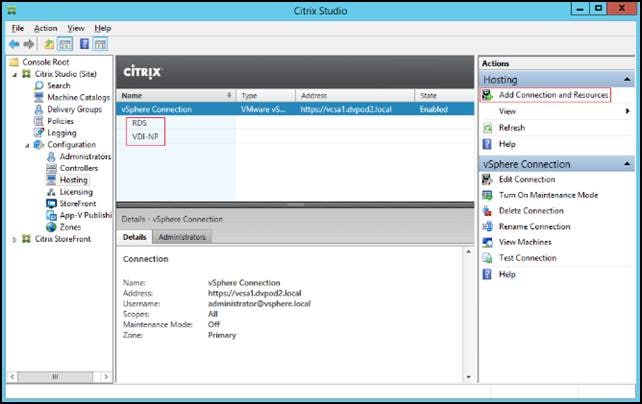The height and width of the screenshot is (404, 642).
Task: Expand the Citrix StoreFront tree node
Action: point(14,239)
